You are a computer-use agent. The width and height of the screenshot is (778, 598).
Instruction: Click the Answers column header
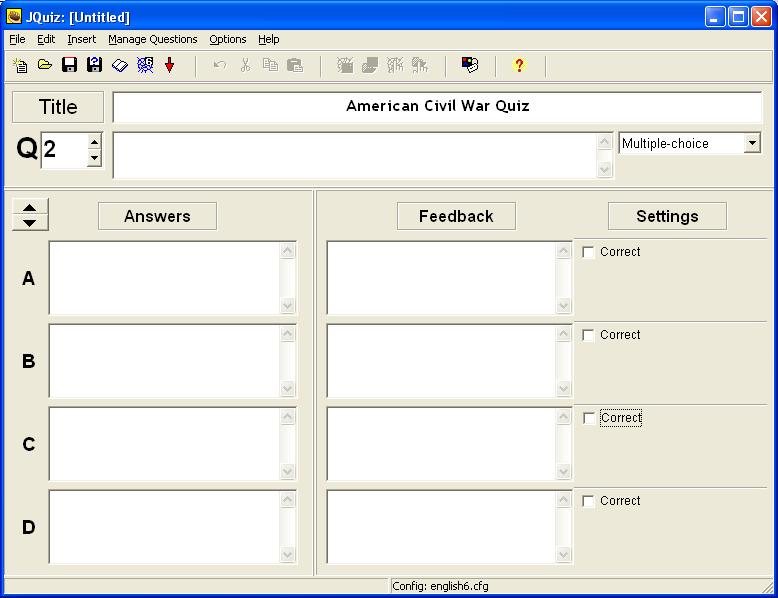pos(157,216)
